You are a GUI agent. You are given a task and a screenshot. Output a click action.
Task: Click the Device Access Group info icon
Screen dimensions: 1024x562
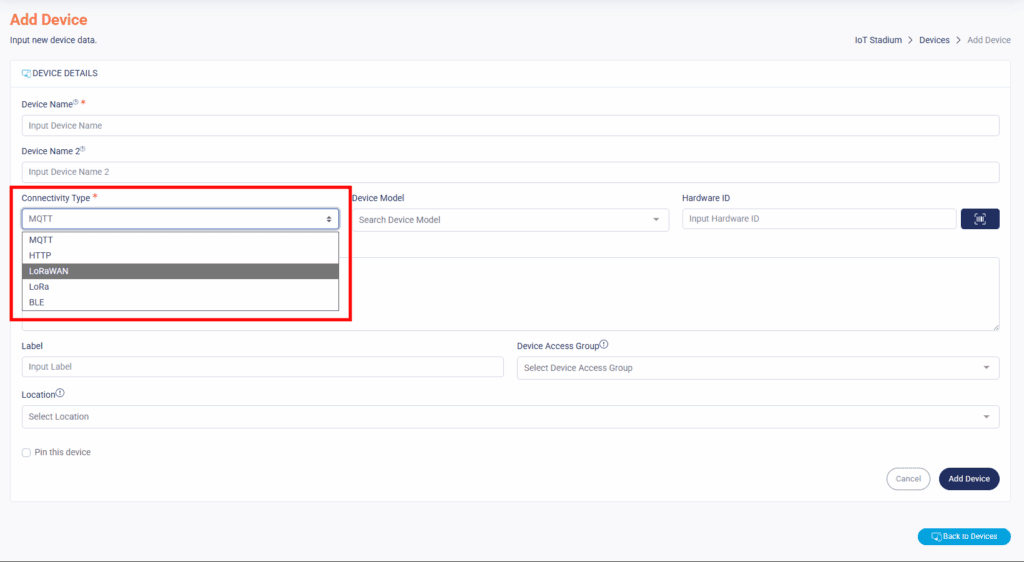pos(604,345)
